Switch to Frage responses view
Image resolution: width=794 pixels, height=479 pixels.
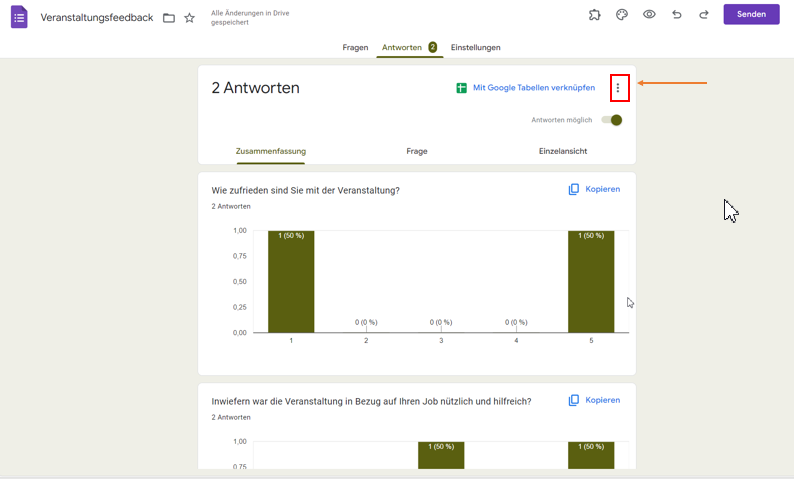(417, 151)
